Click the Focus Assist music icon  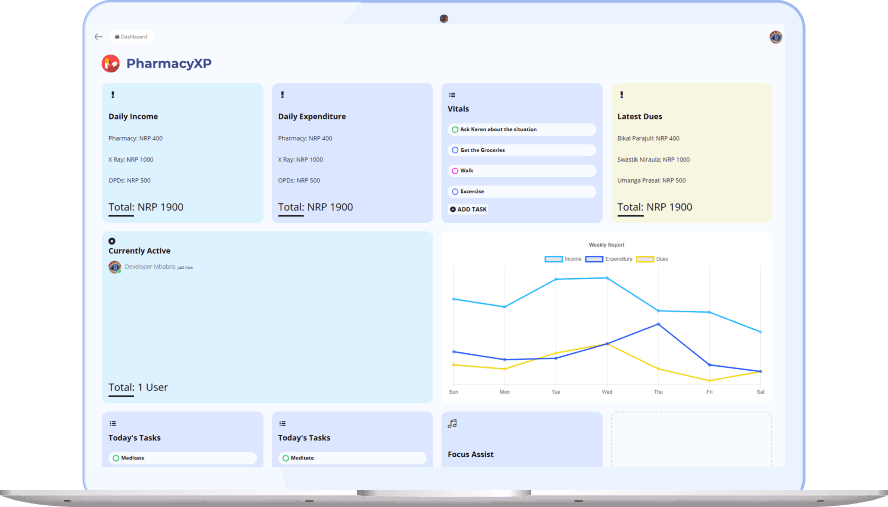pos(452,424)
